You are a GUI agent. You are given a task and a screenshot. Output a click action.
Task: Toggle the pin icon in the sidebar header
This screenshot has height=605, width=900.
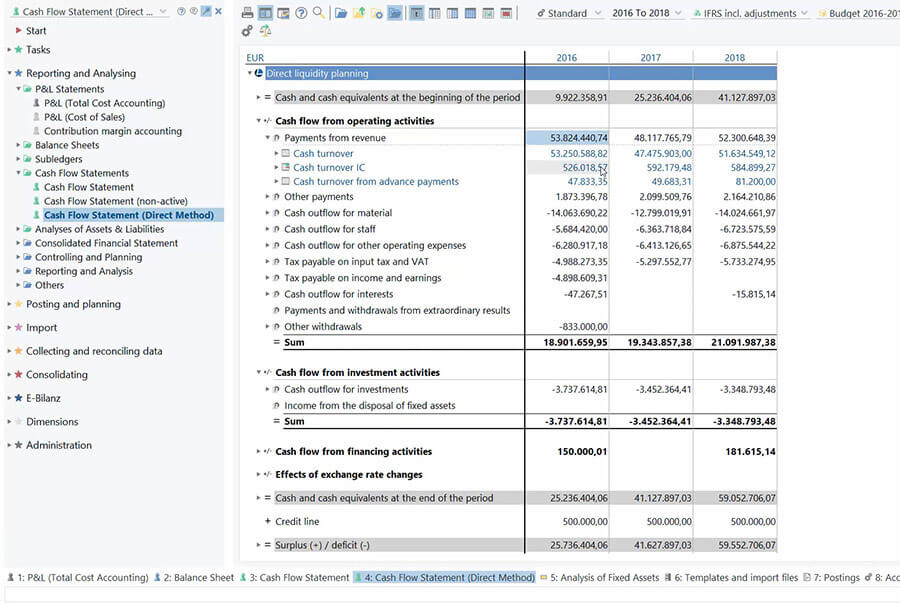206,11
